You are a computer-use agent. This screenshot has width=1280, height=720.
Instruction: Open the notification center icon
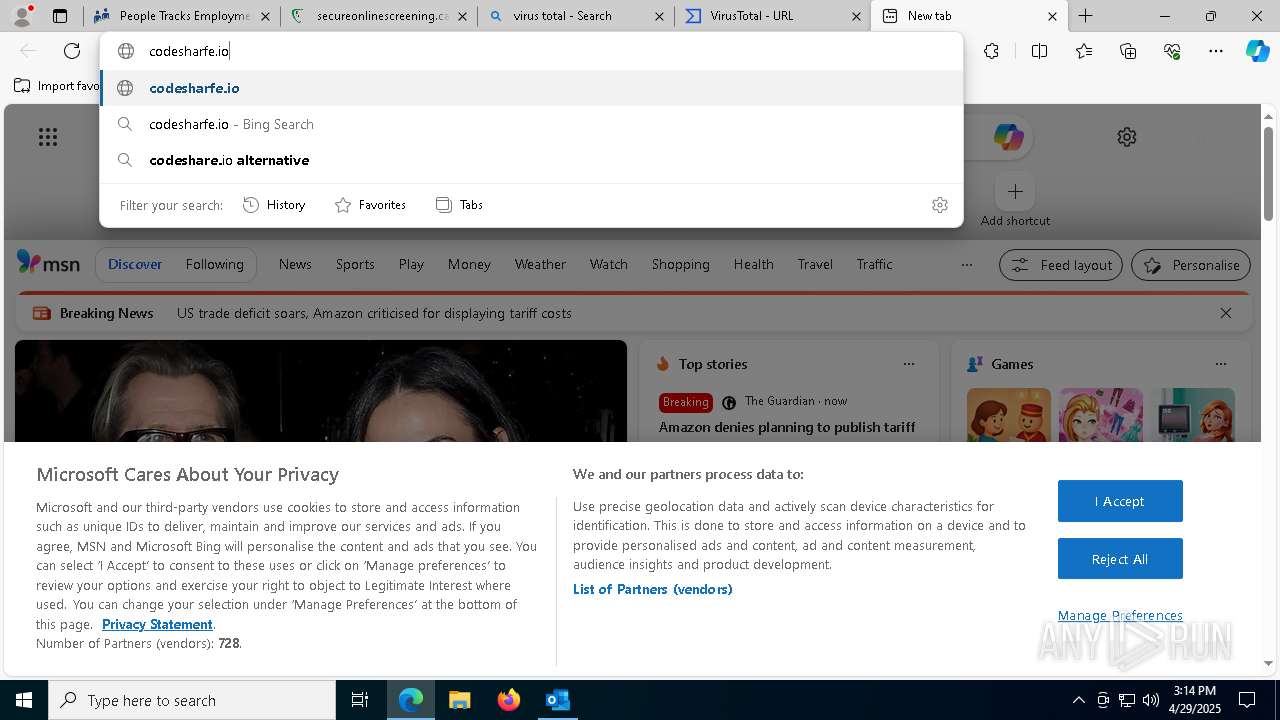(1247, 700)
